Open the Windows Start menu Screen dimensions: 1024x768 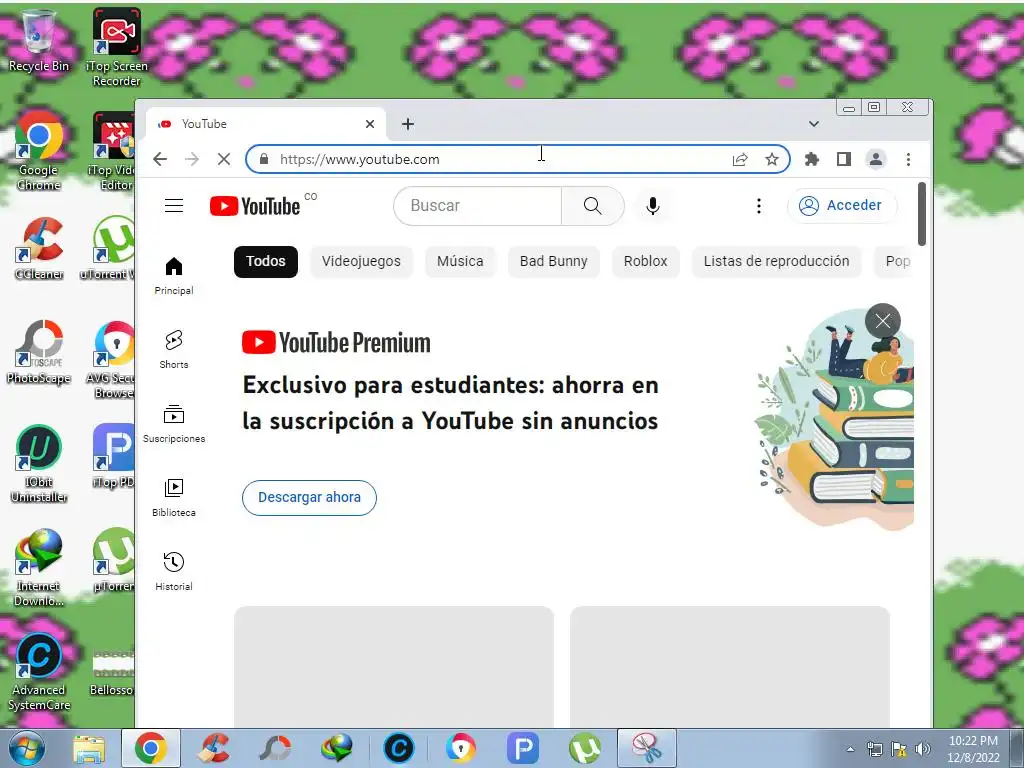[27, 748]
